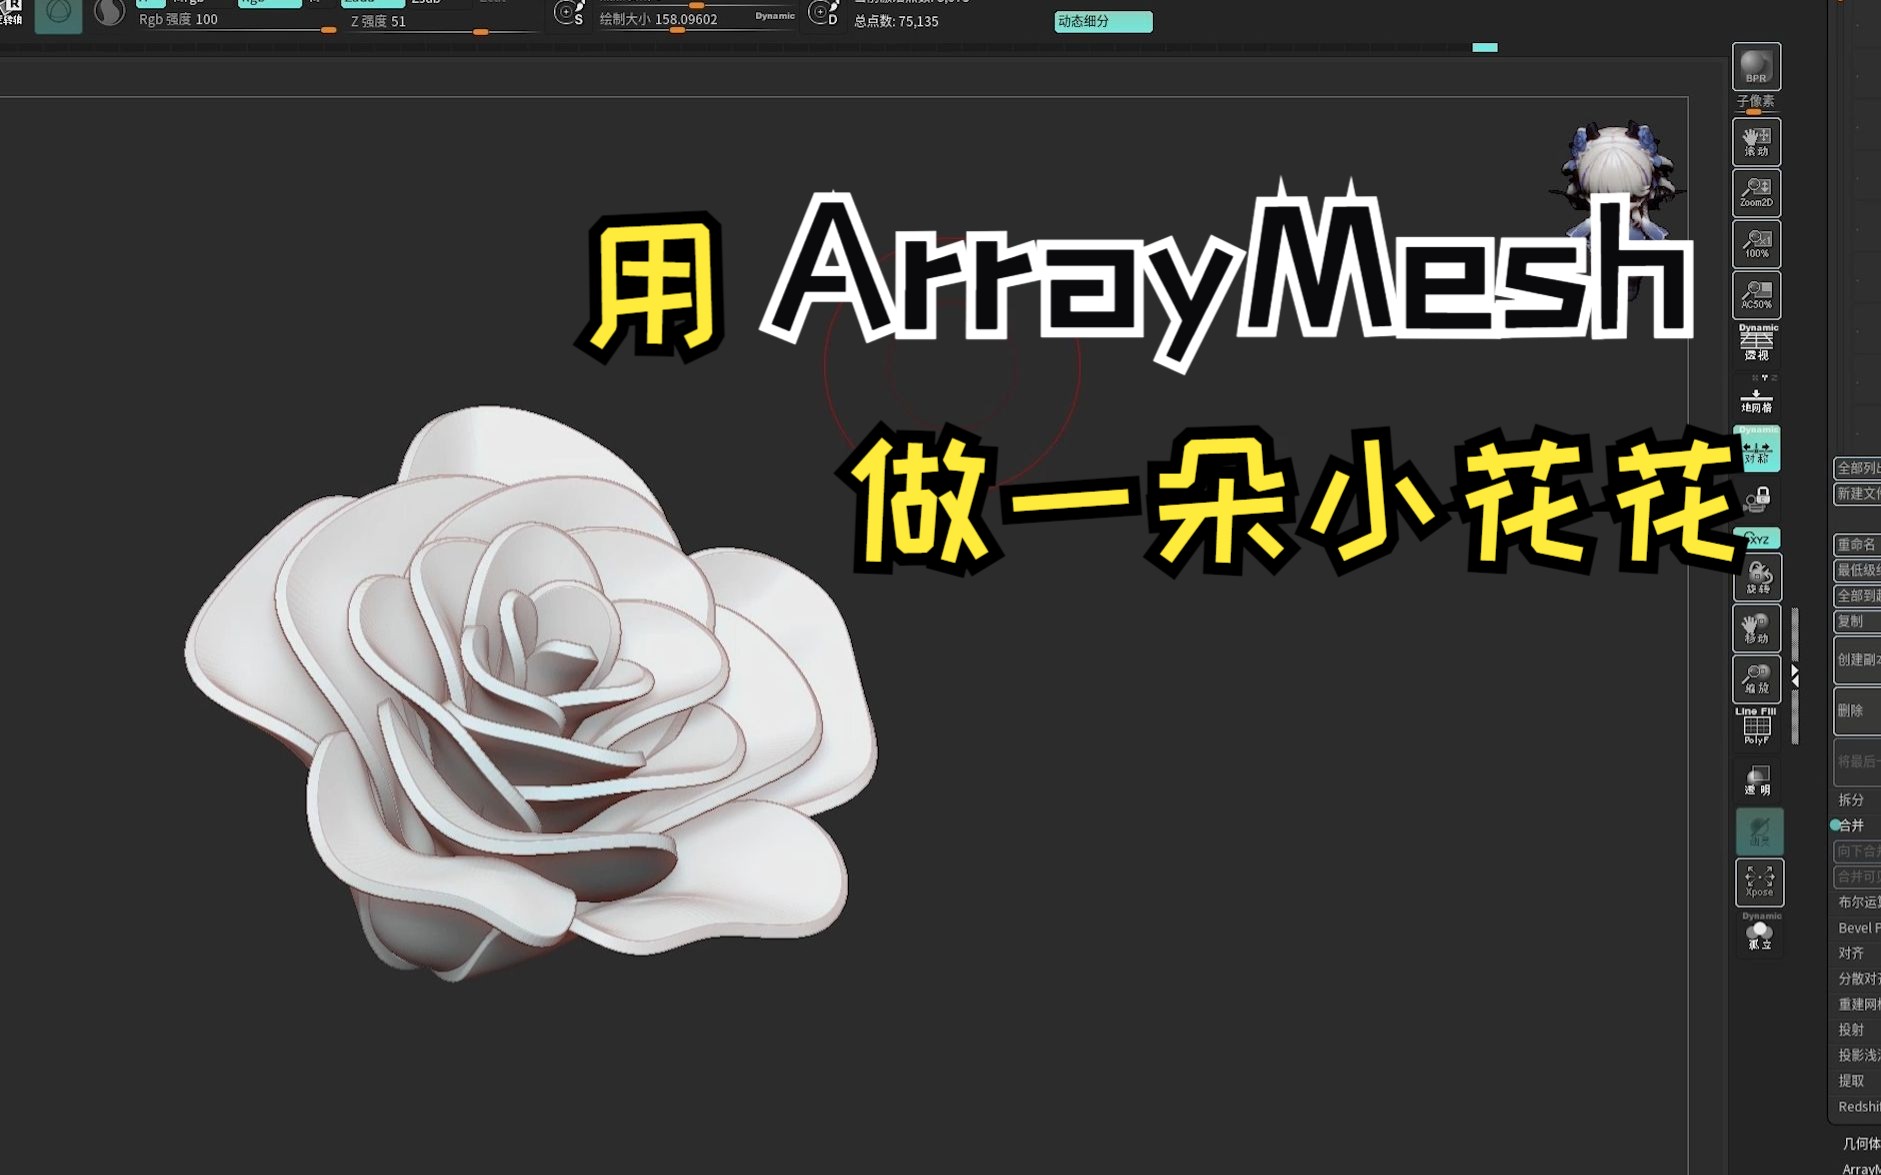Image resolution: width=1881 pixels, height=1175 pixels.
Task: Toggle the 对称 (Symmetry) activation button
Action: 1758,451
